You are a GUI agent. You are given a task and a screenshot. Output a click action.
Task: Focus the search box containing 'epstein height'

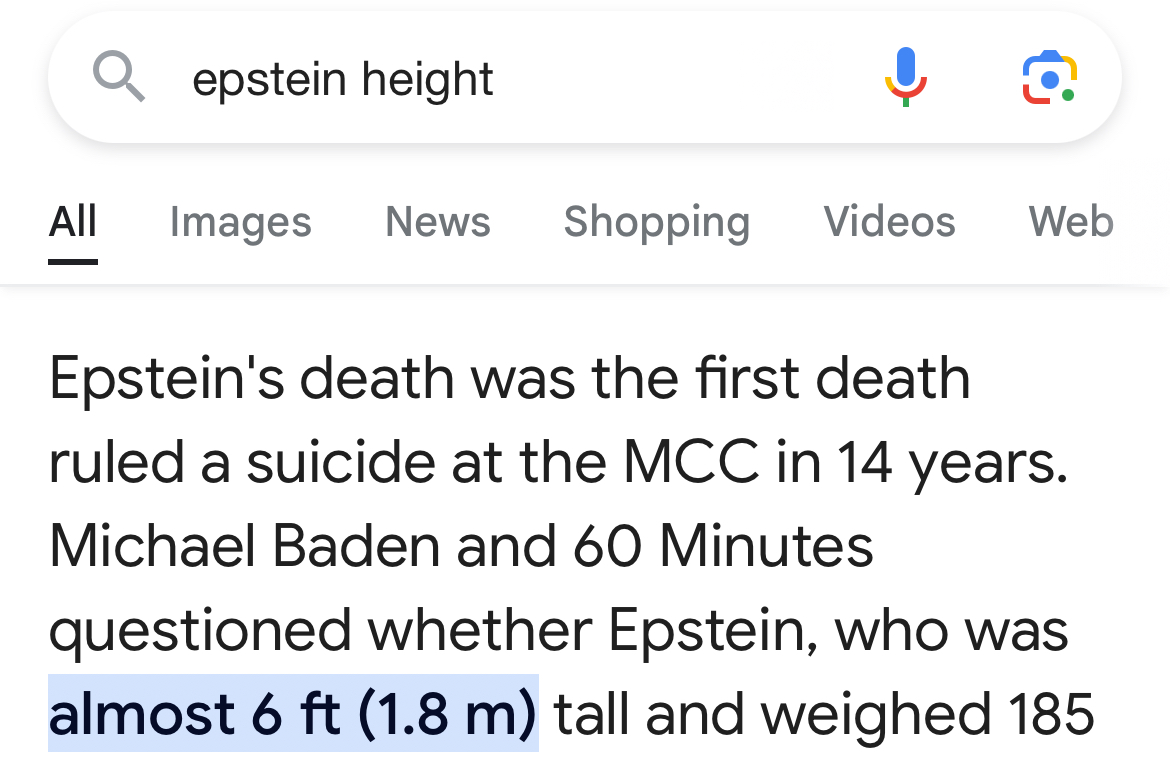point(584,78)
